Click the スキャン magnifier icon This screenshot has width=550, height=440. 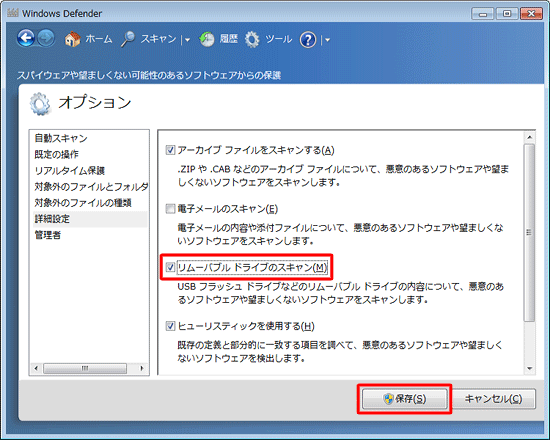(128, 39)
